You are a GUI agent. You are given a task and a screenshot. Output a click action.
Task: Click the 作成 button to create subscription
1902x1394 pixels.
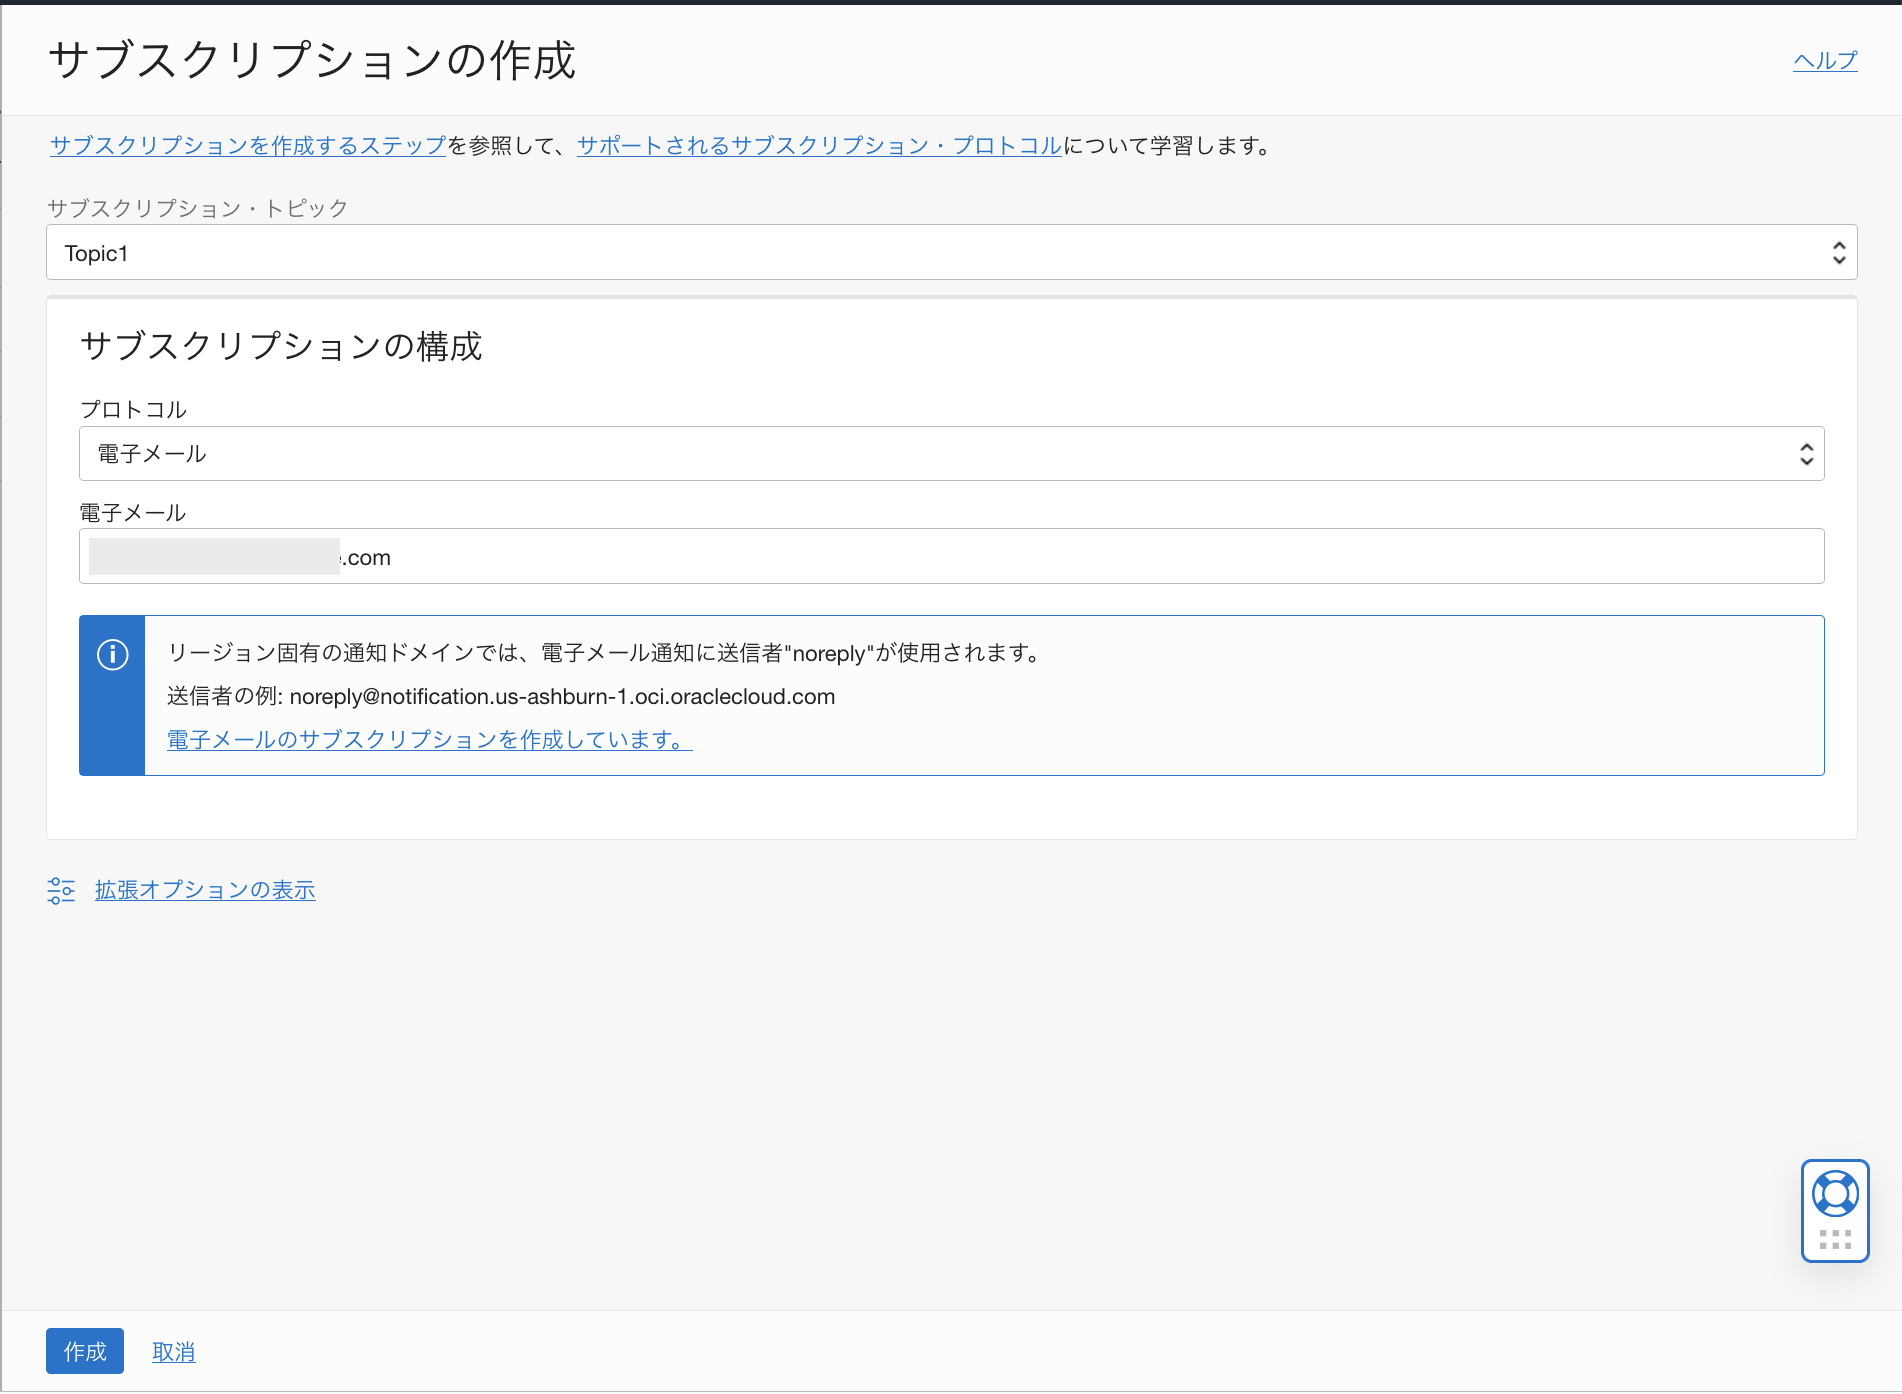click(x=84, y=1351)
